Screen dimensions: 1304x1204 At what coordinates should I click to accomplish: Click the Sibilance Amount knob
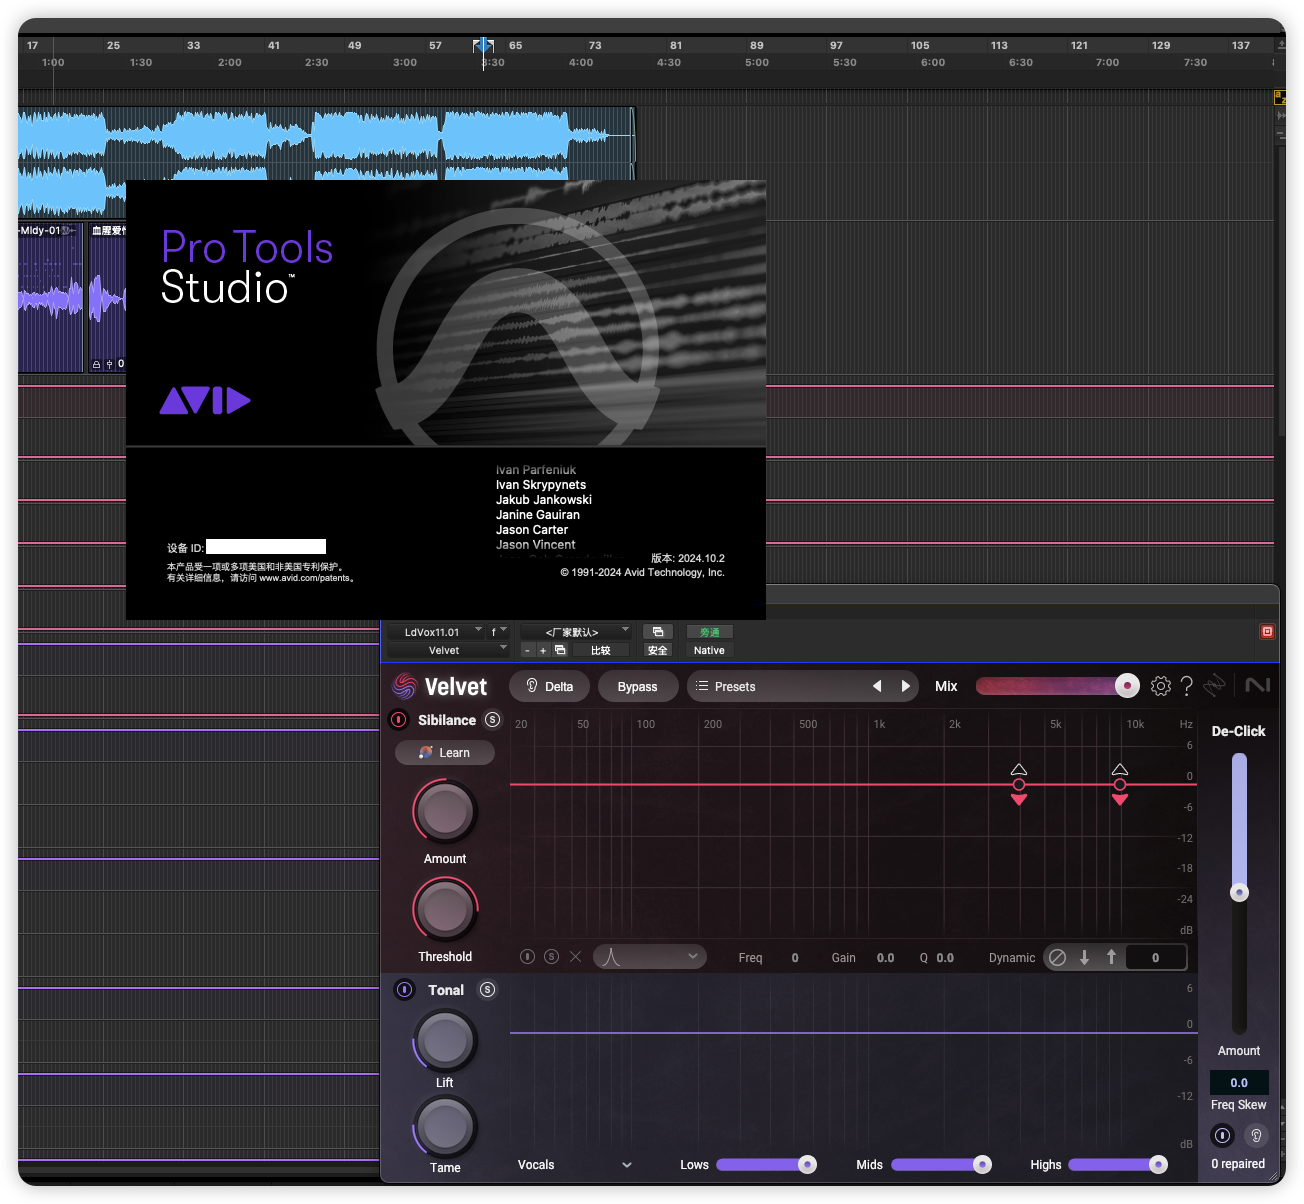point(445,811)
